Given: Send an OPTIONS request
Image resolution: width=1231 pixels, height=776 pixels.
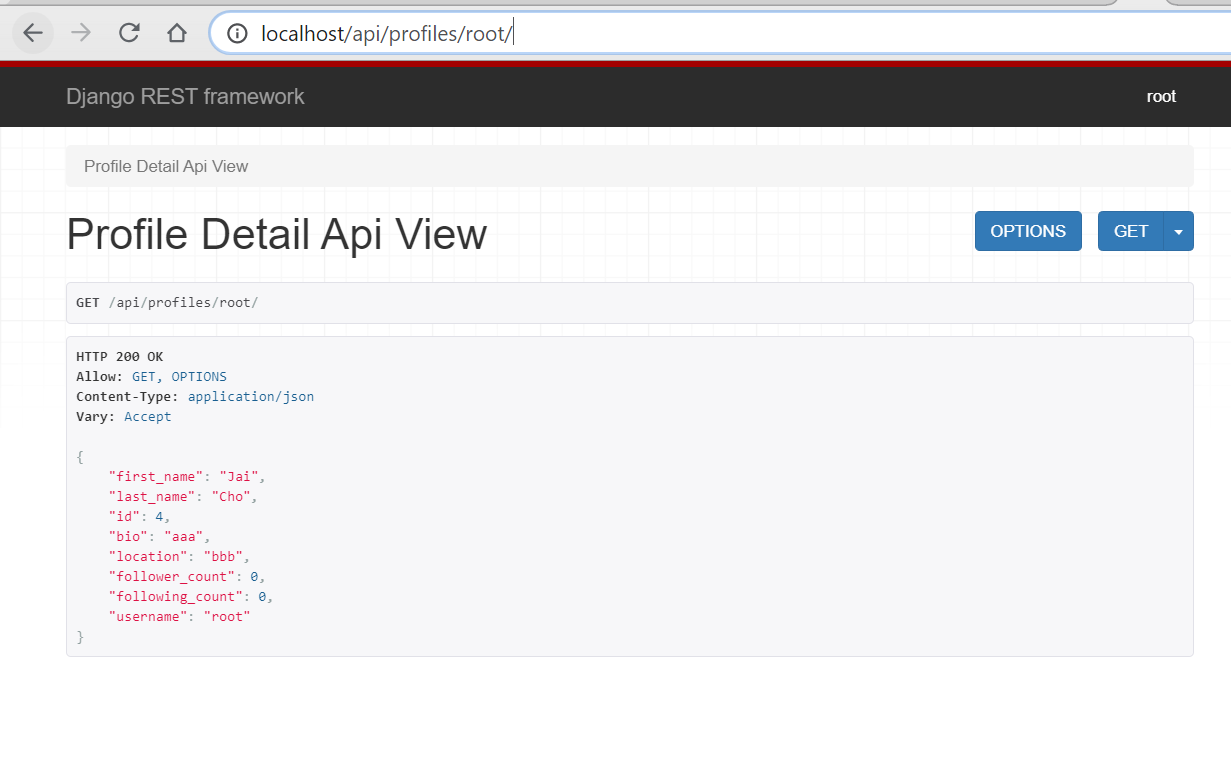Looking at the screenshot, I should pyautogui.click(x=1028, y=231).
